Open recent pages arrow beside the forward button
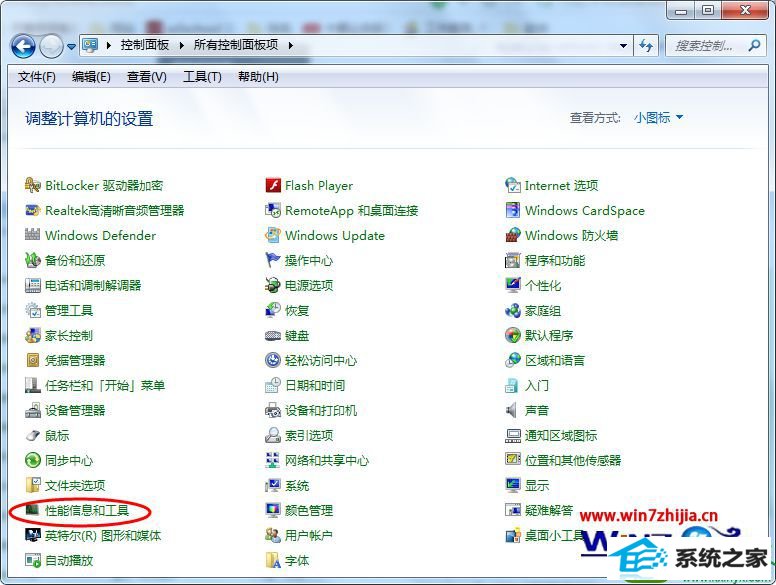 (71, 47)
